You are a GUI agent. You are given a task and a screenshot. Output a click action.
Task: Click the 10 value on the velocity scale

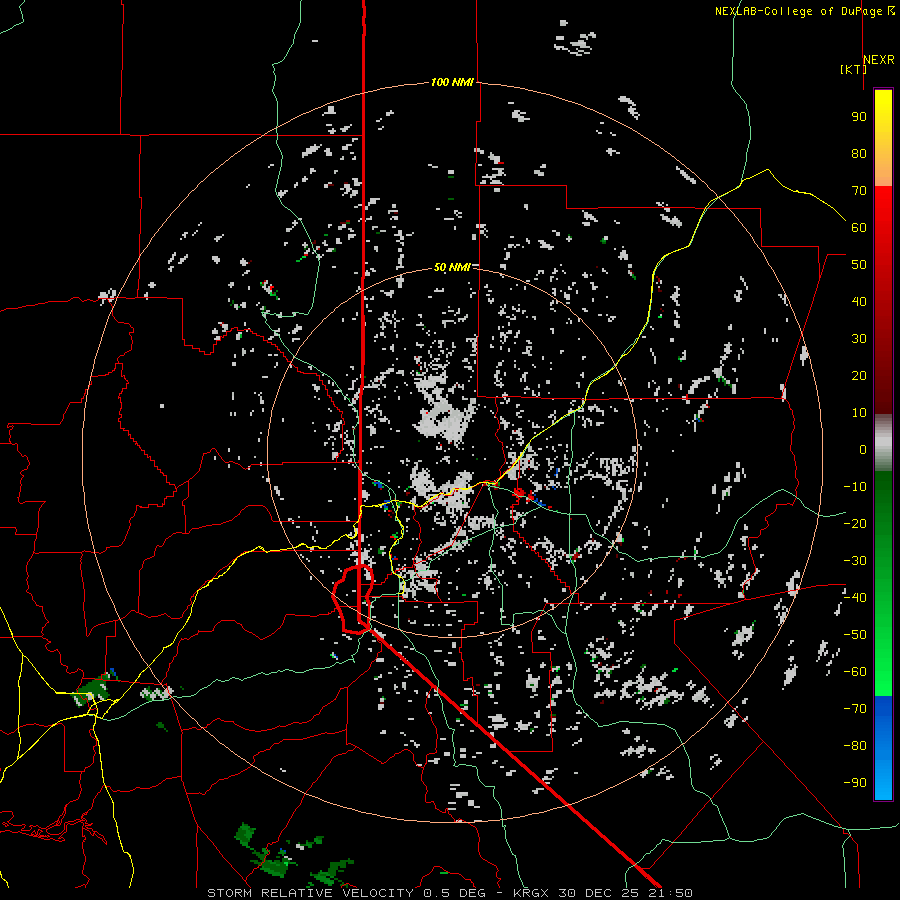859,413
